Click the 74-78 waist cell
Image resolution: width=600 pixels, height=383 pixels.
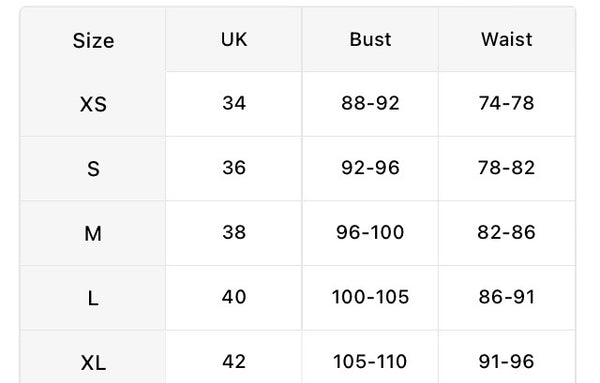507,103
